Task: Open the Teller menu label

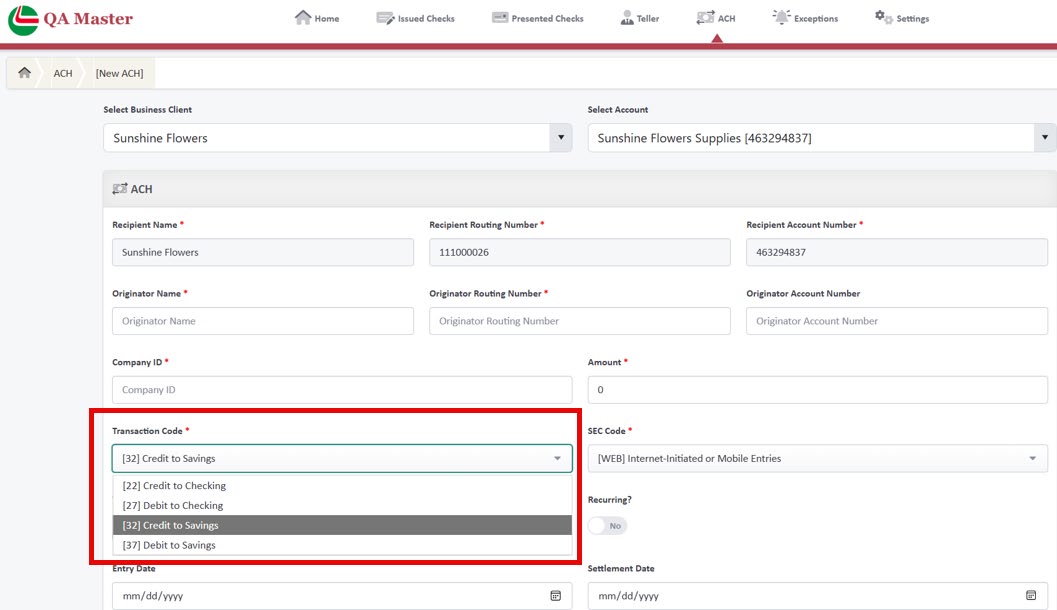Action: pos(648,19)
